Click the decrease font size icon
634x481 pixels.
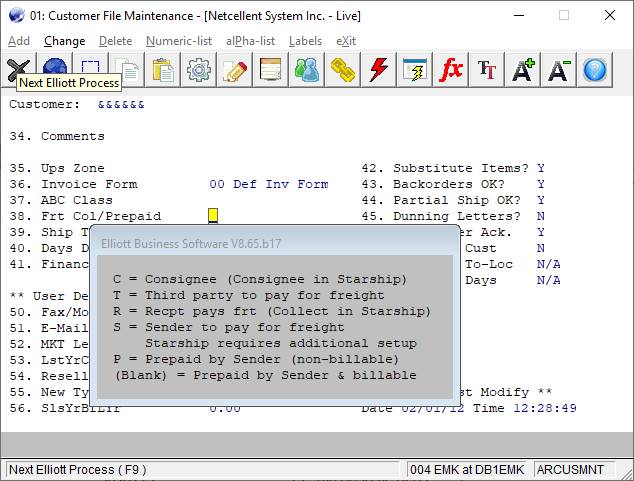click(559, 70)
